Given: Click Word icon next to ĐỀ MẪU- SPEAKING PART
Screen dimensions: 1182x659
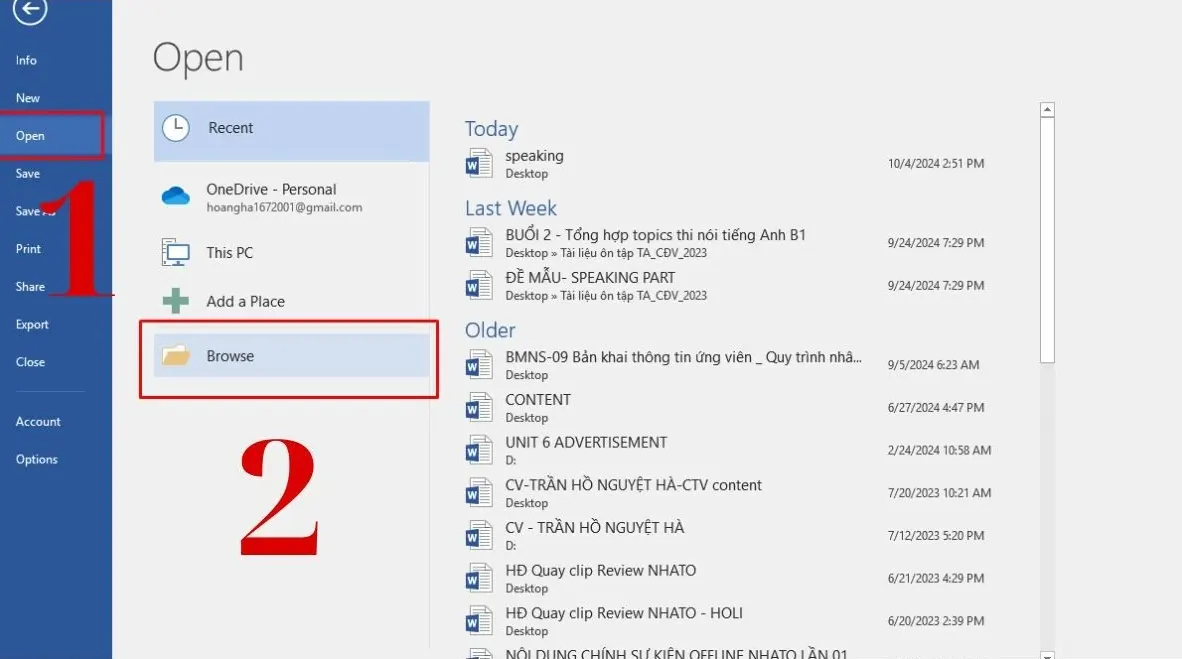Looking at the screenshot, I should coord(479,286).
